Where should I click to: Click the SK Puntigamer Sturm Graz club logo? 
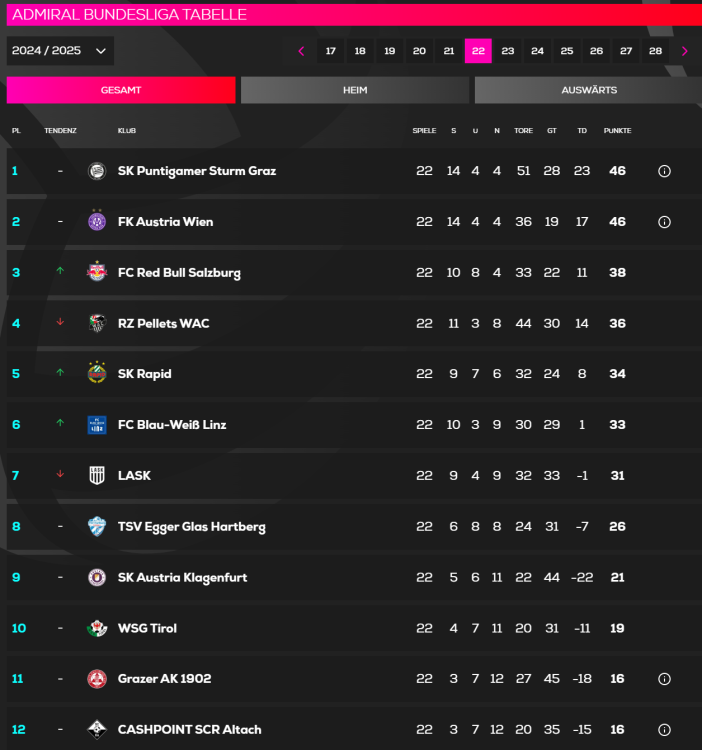(97, 171)
